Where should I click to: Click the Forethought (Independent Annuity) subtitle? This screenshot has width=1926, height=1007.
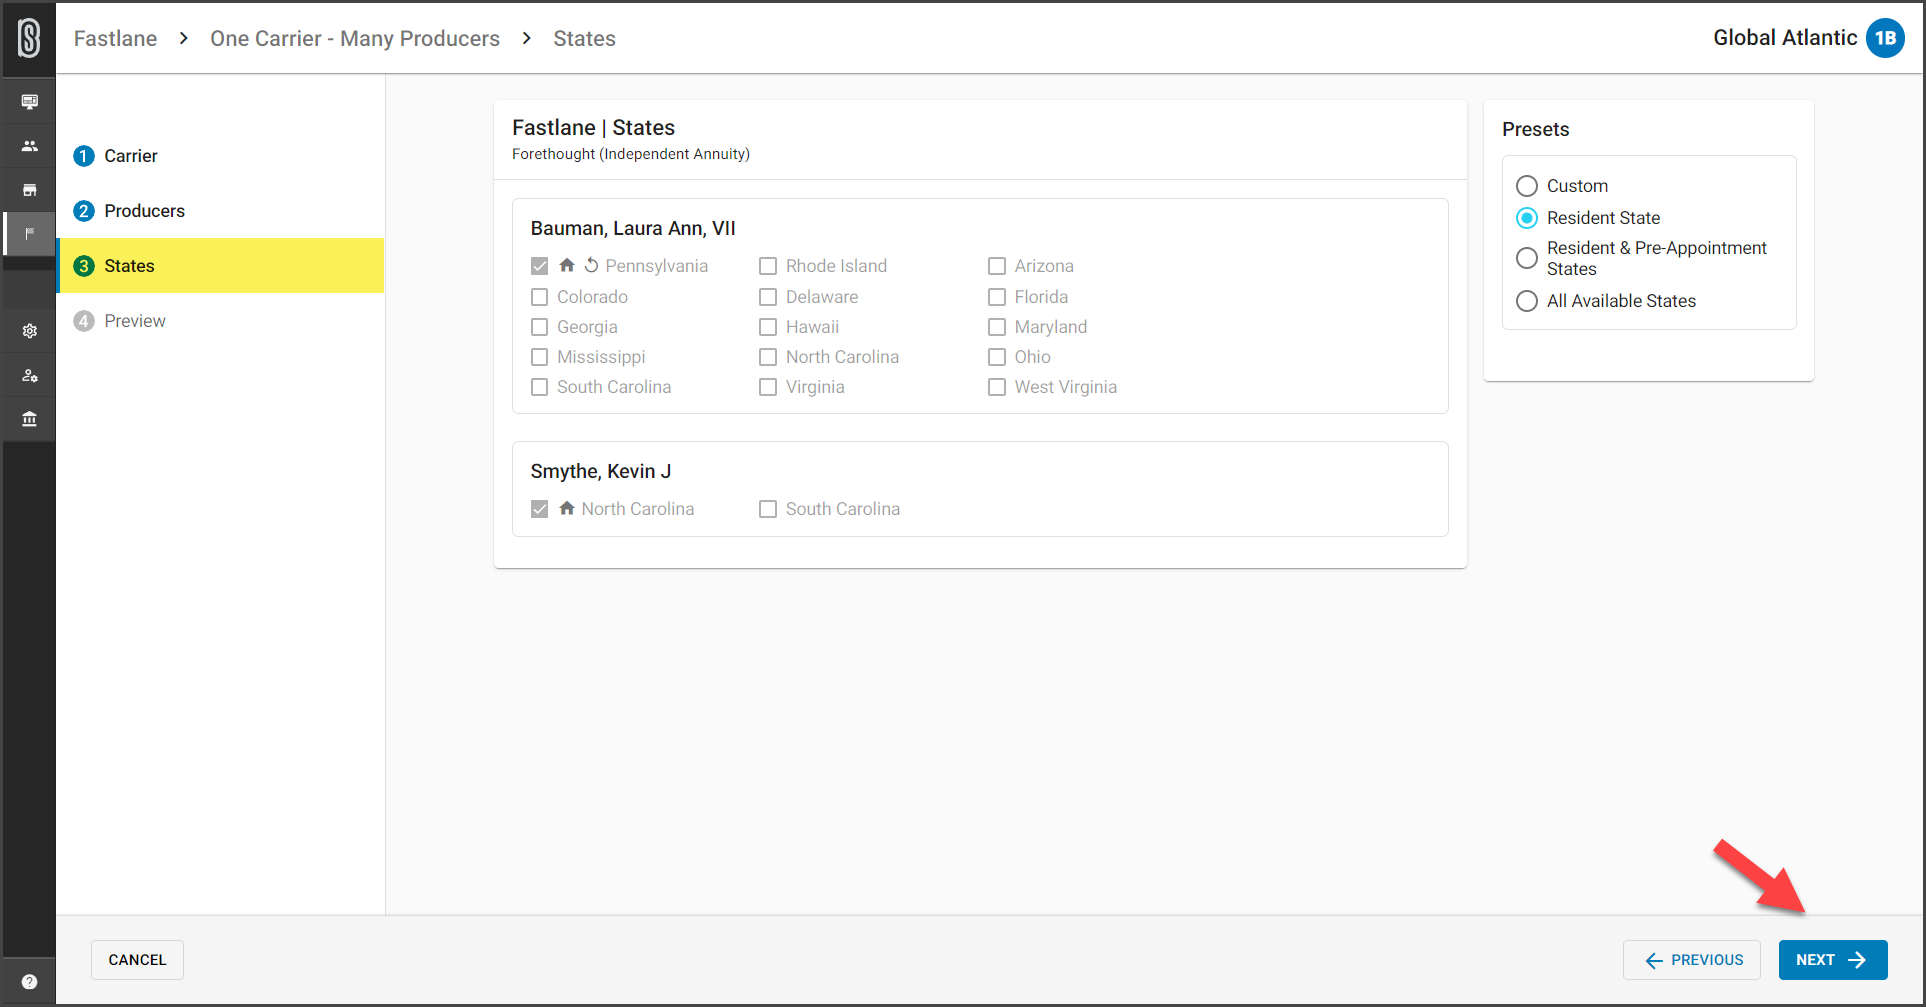[631, 154]
